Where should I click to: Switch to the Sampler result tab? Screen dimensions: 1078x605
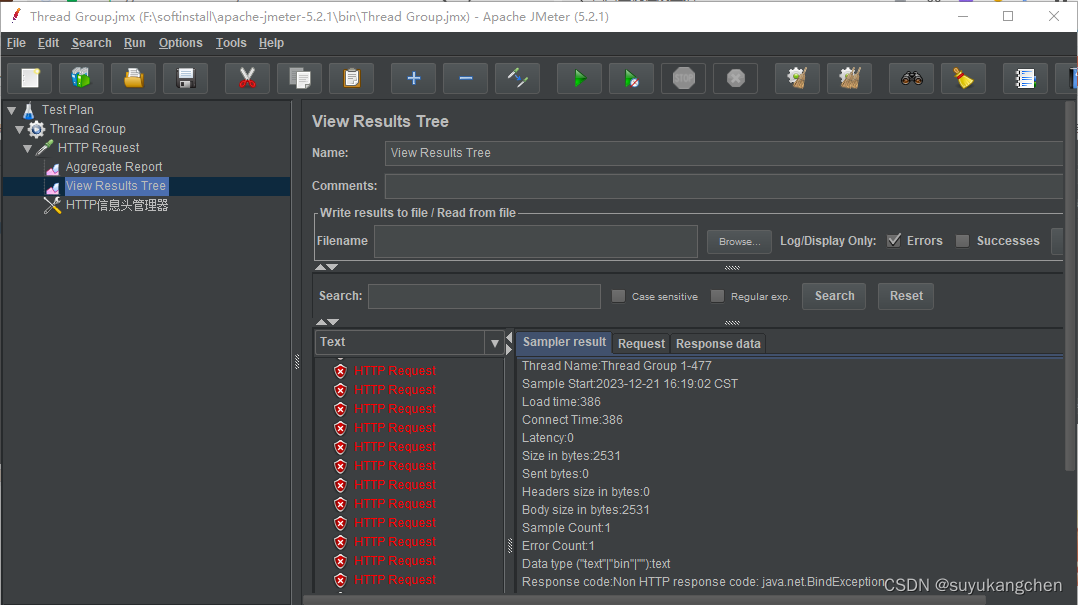tap(564, 342)
